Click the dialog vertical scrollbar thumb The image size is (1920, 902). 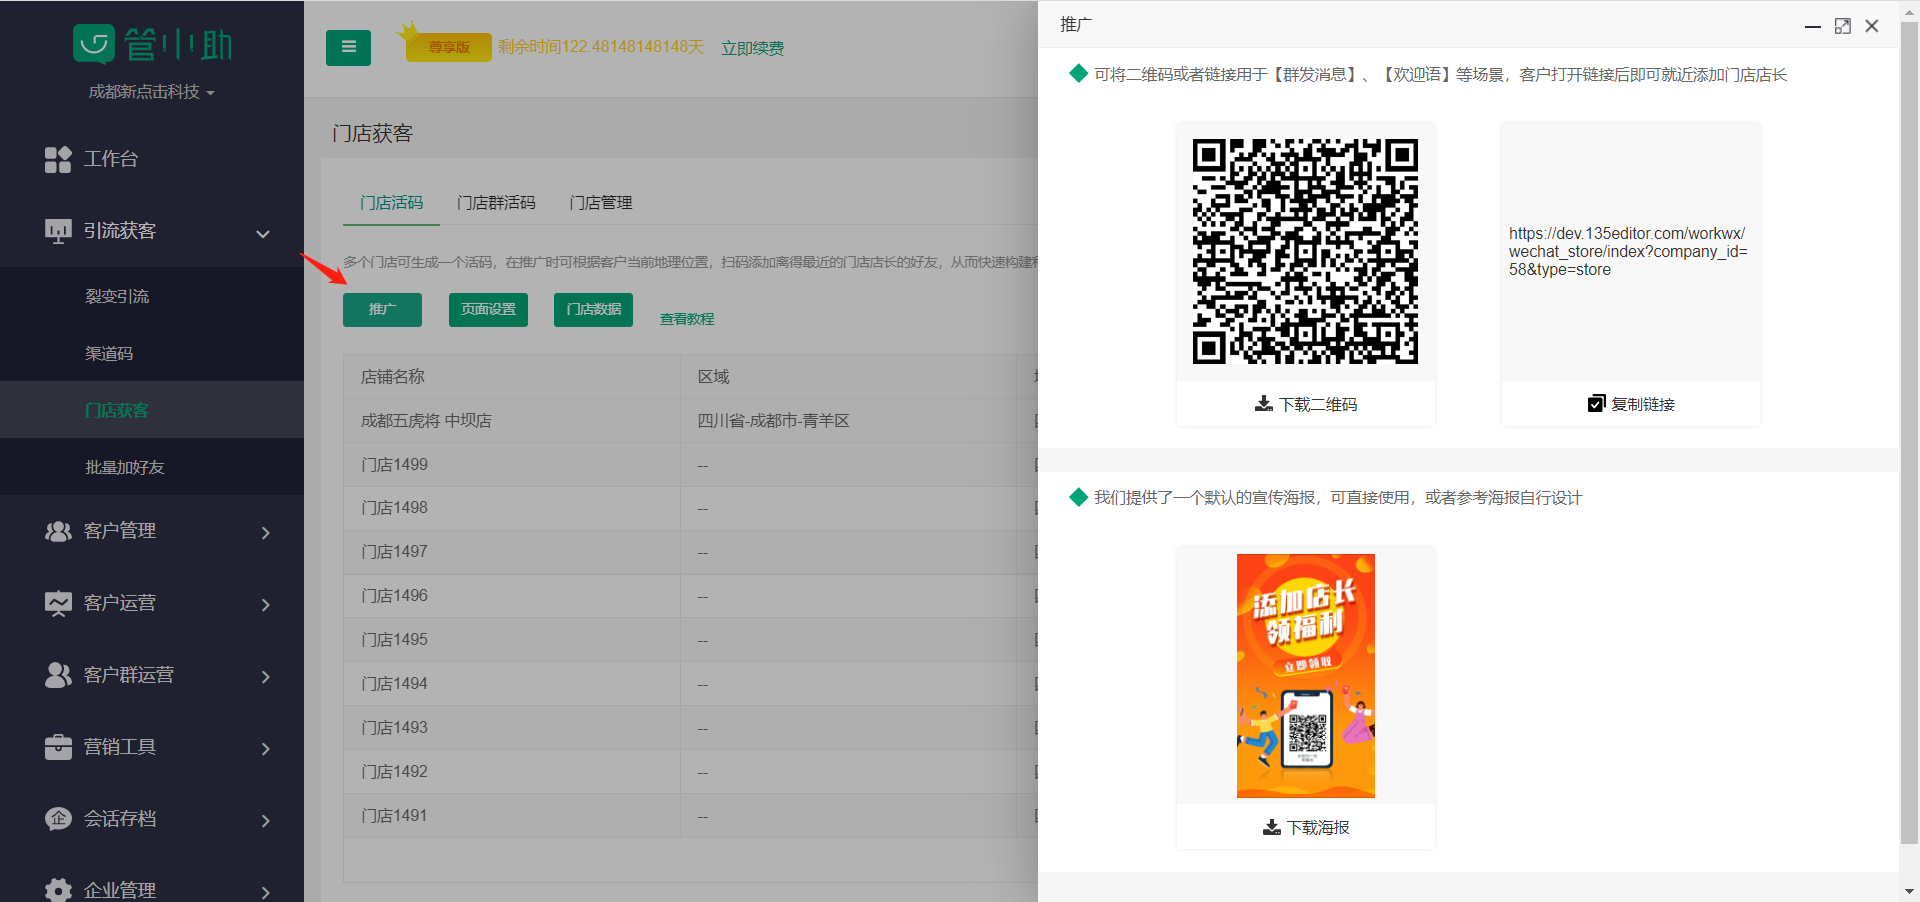point(1909,432)
